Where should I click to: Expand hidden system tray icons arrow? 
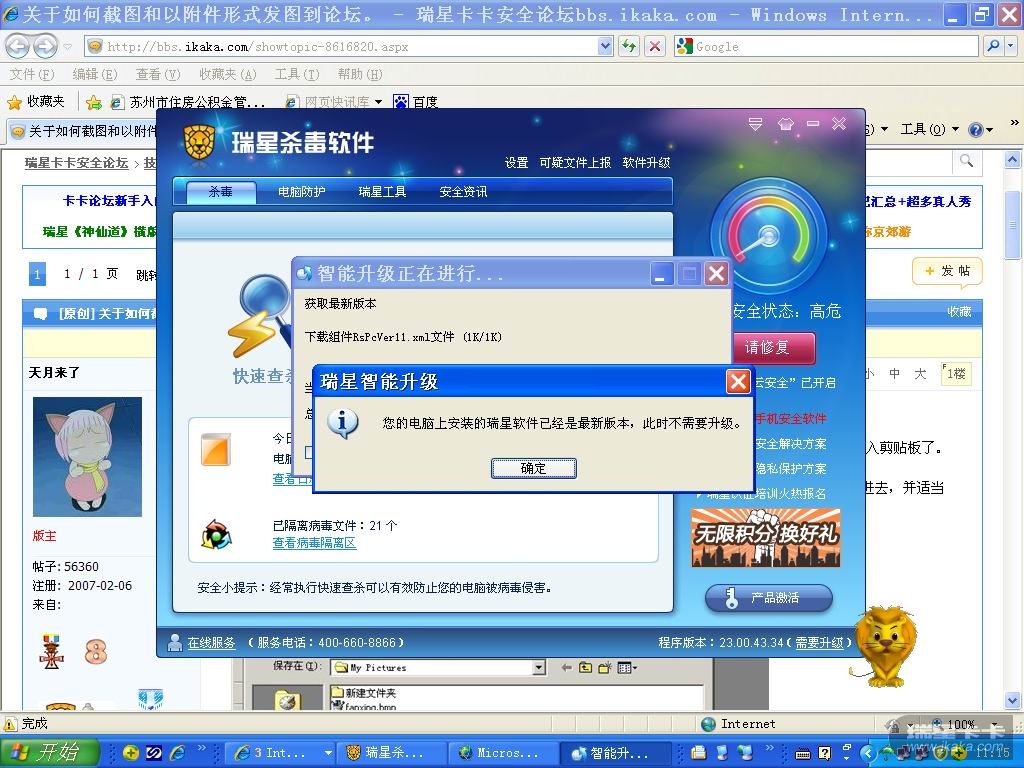click(x=867, y=753)
